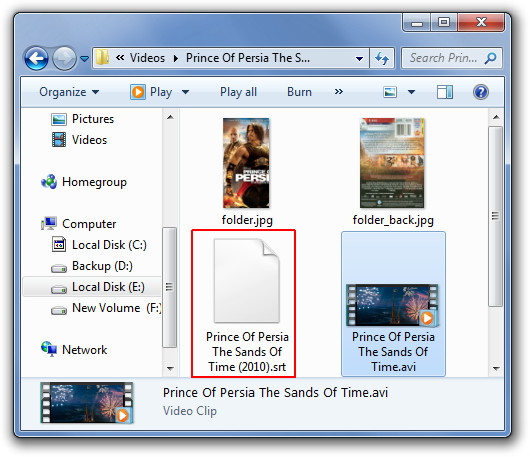Click the current folder breadcrumb Prince Of Persia
Screen dimensions: 530x457
248,58
